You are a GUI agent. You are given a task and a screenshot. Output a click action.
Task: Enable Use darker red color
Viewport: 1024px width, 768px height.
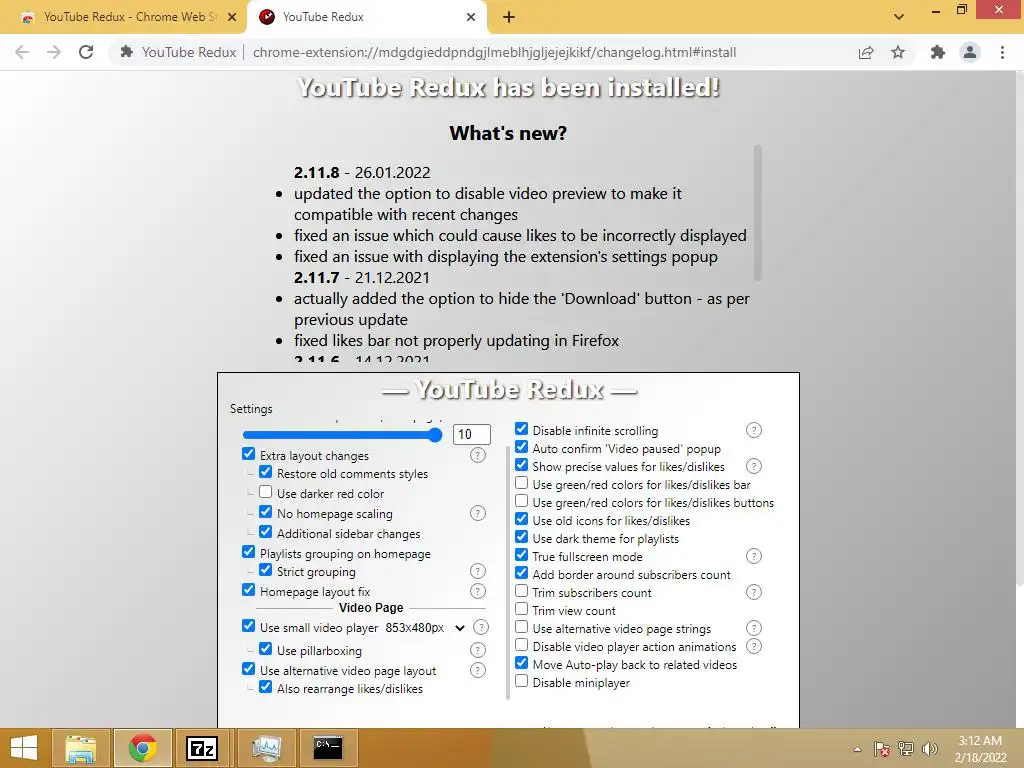click(265, 492)
